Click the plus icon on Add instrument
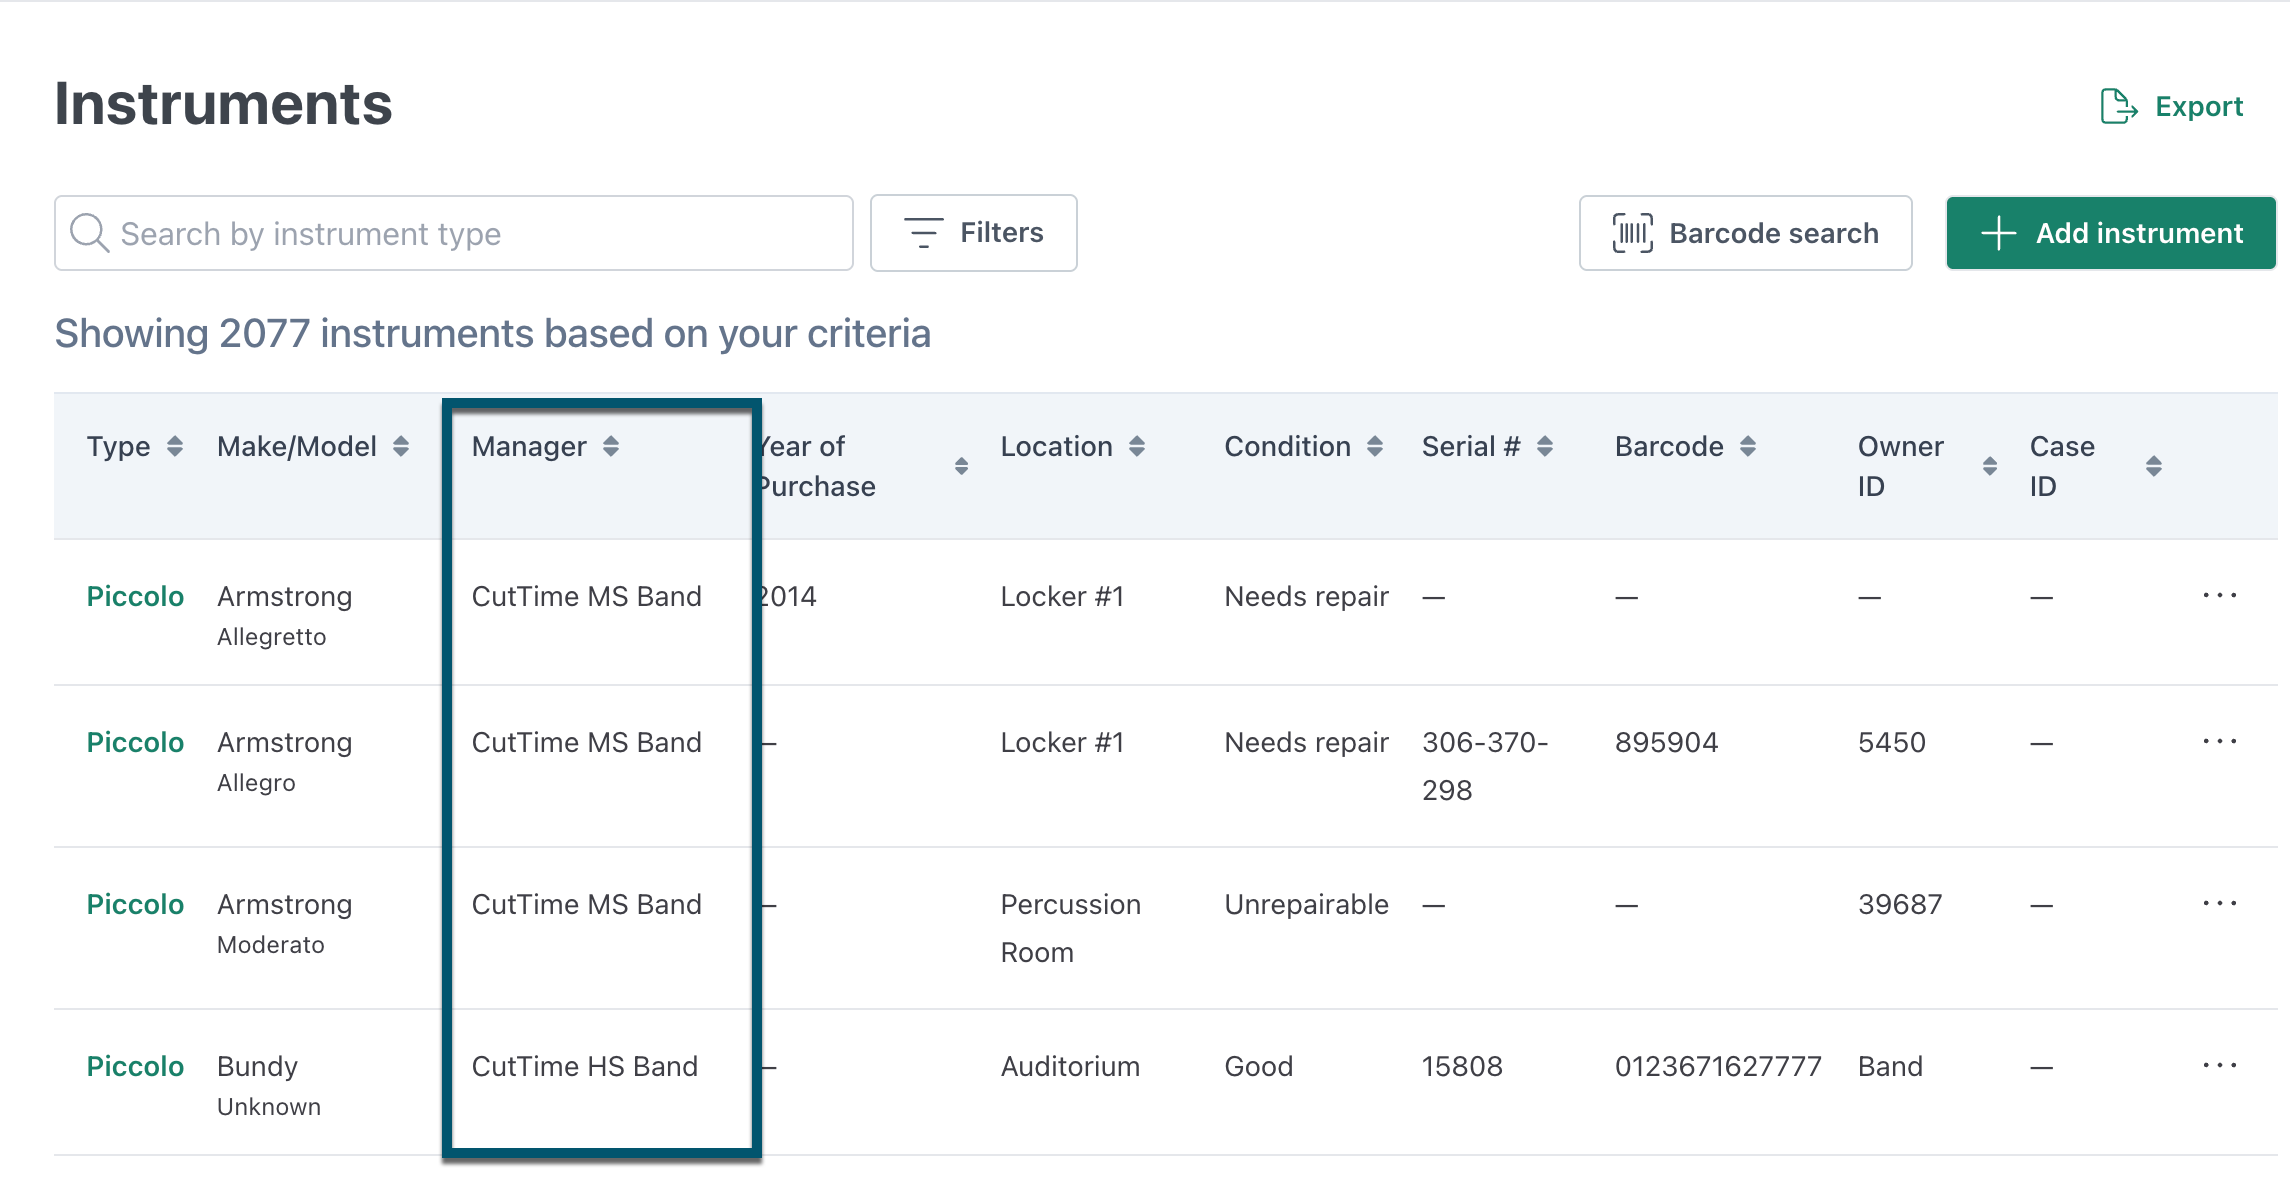The height and width of the screenshot is (1178, 2290). click(1998, 233)
